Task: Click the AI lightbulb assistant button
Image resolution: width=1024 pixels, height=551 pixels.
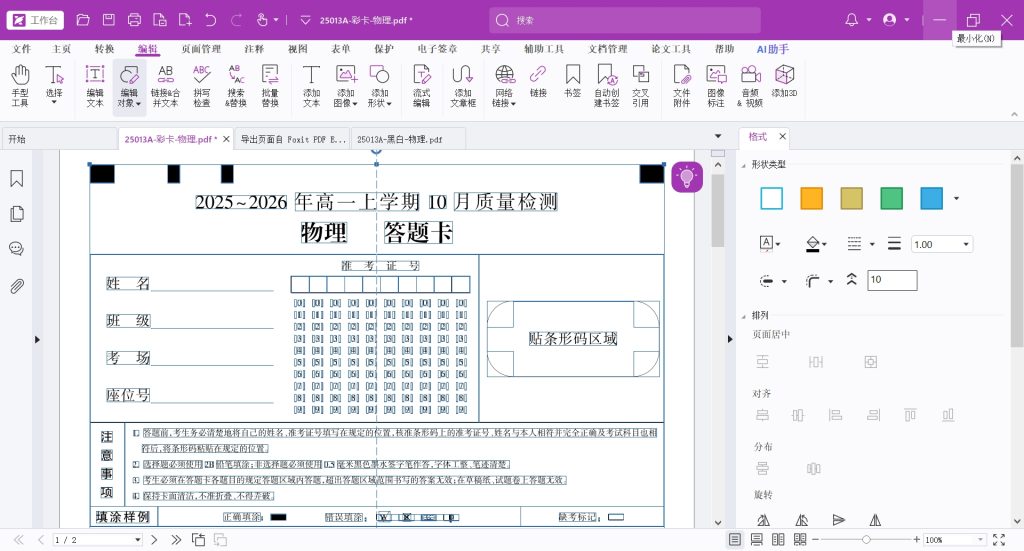Action: pyautogui.click(x=687, y=177)
